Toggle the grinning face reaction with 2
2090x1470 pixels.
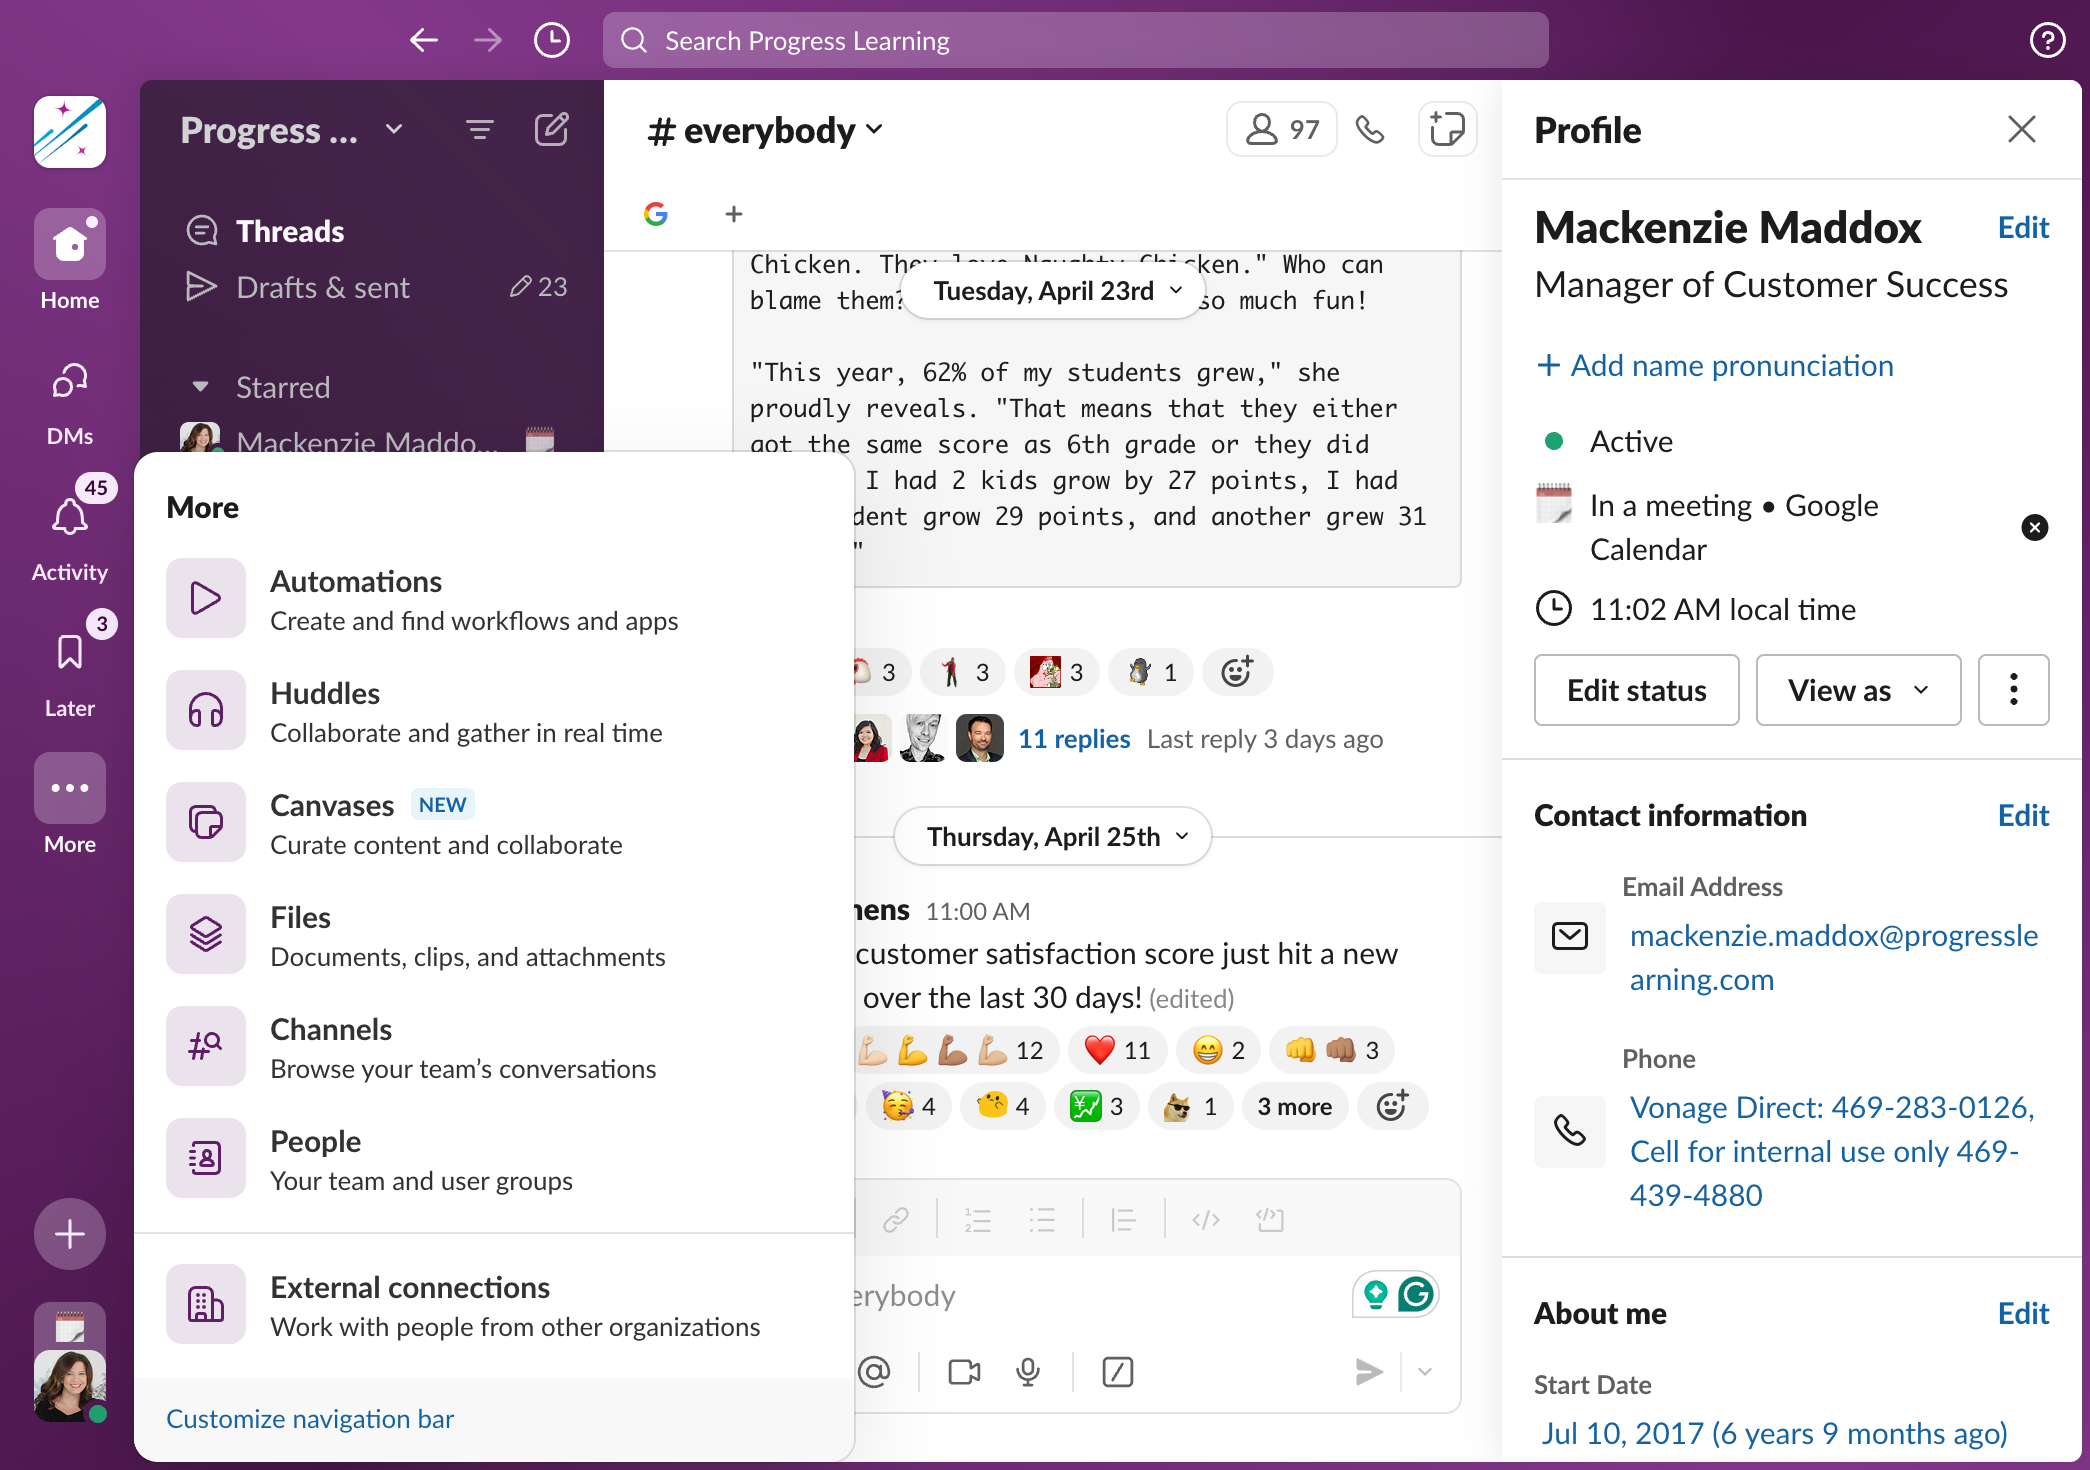[1219, 1050]
